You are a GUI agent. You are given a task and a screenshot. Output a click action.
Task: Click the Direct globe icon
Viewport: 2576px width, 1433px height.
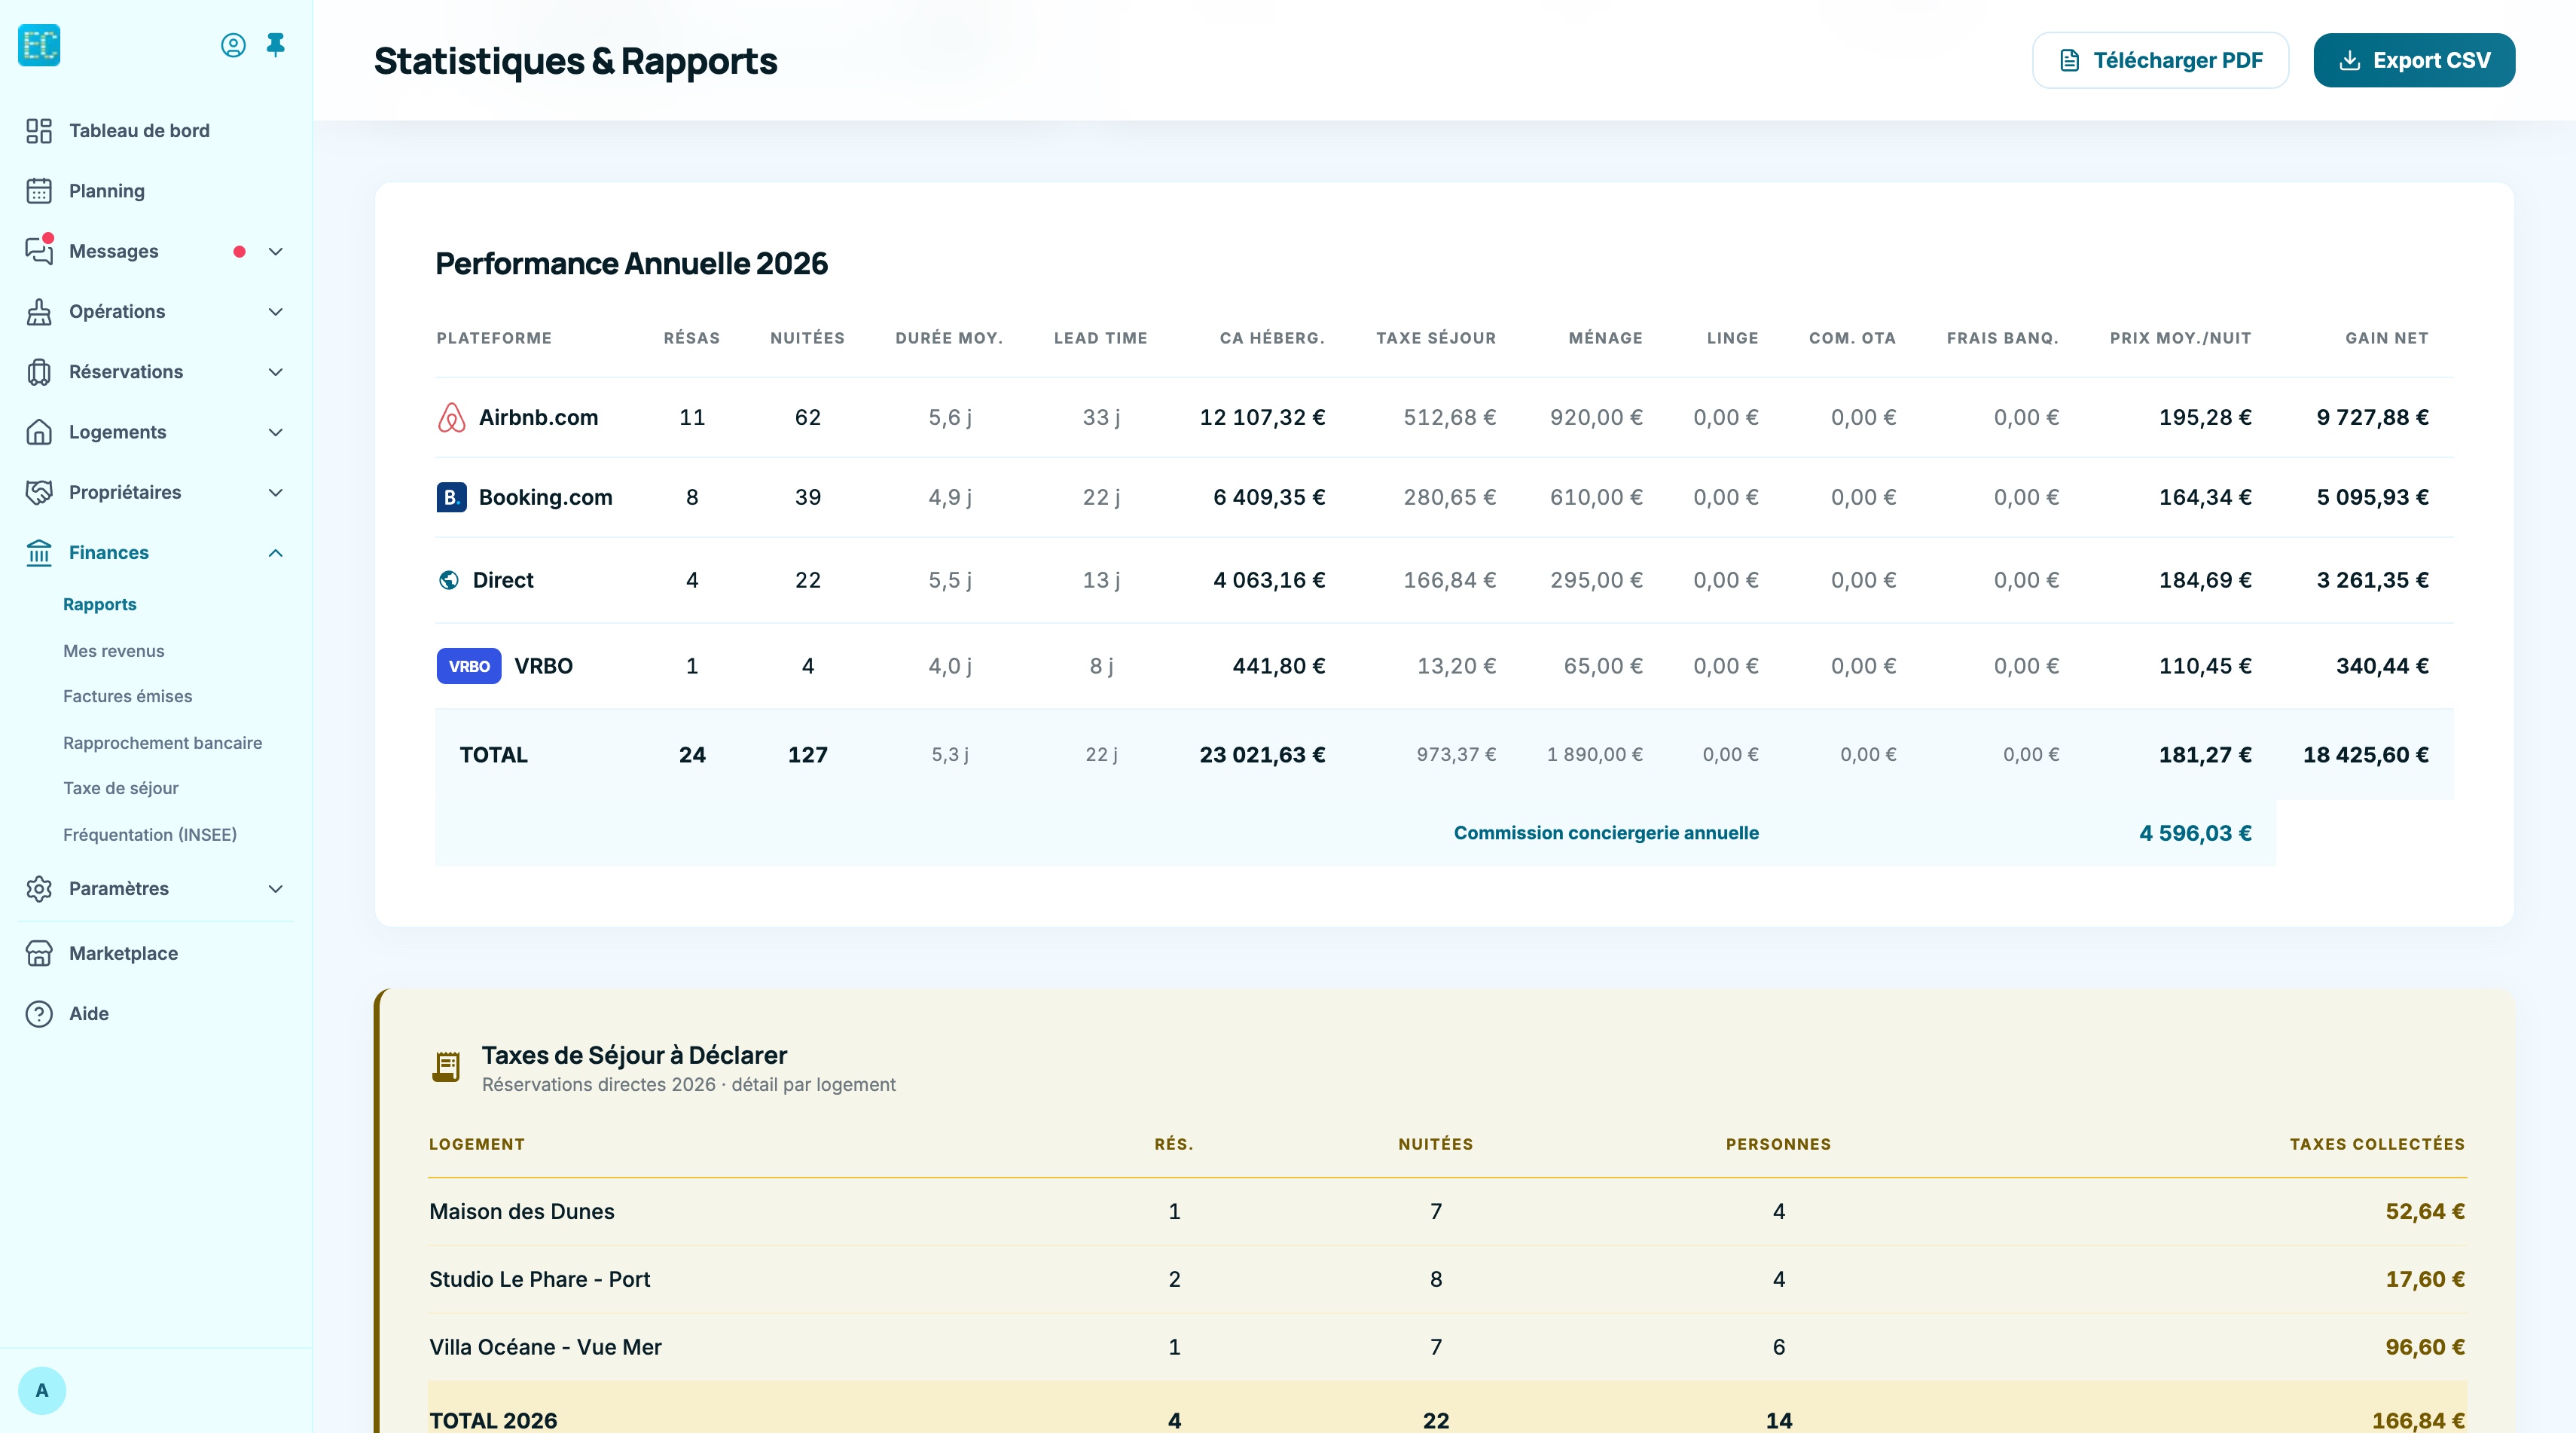[x=449, y=580]
